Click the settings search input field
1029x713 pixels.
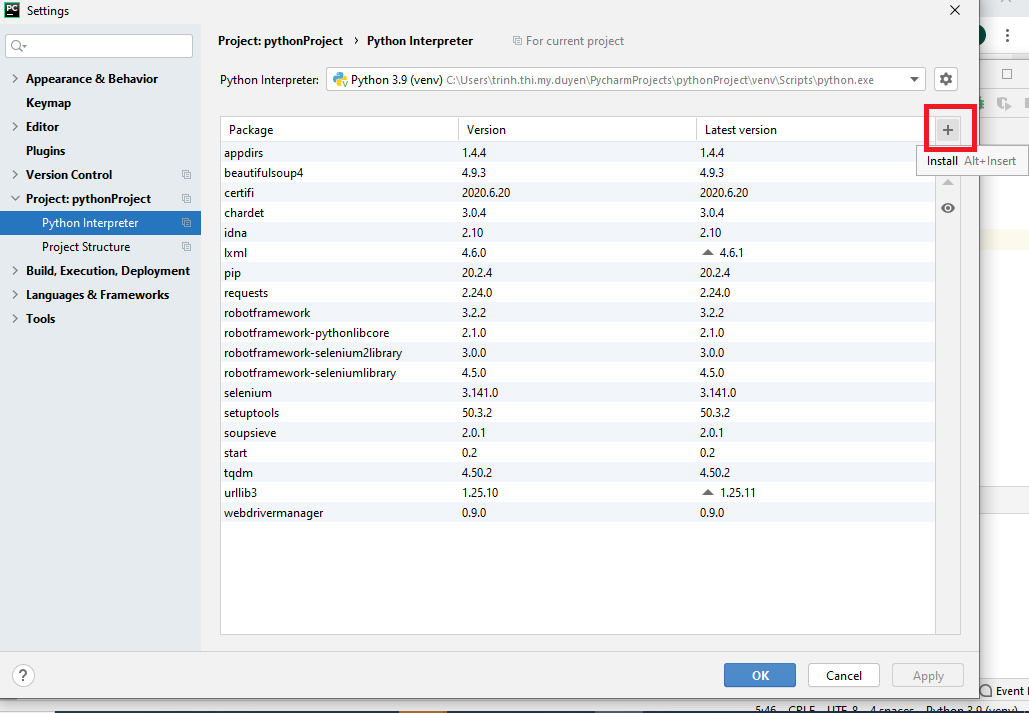(99, 46)
